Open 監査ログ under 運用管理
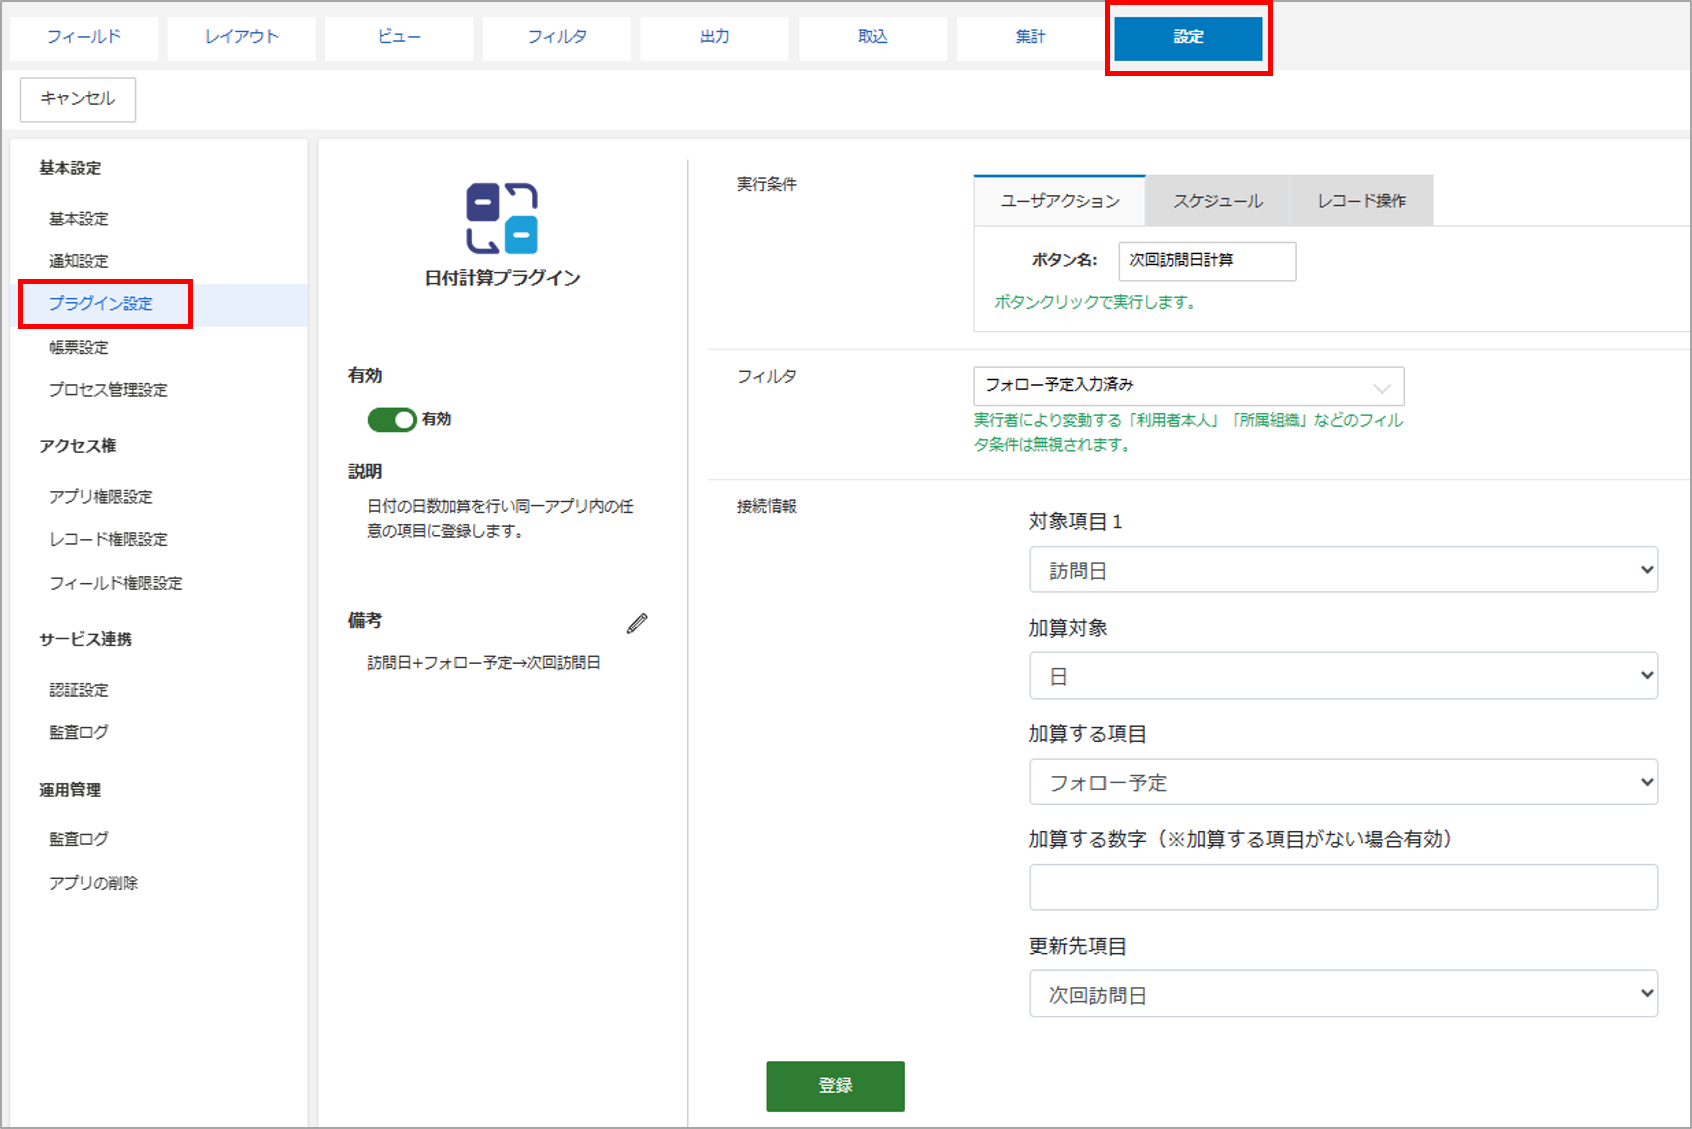This screenshot has width=1692, height=1129. [x=79, y=839]
